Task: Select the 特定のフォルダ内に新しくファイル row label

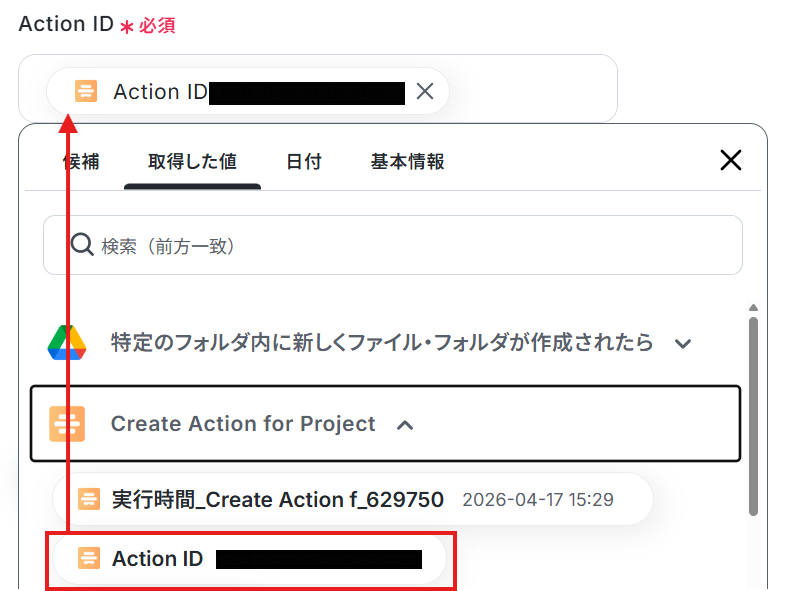Action: 382,343
